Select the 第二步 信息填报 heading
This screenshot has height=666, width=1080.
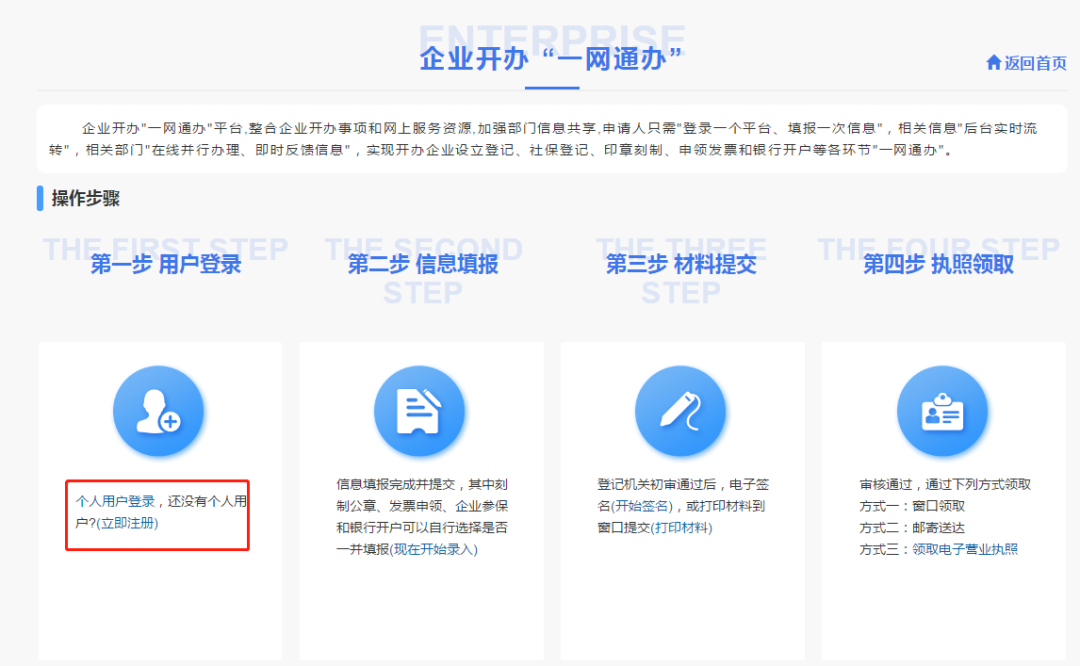click(x=423, y=264)
